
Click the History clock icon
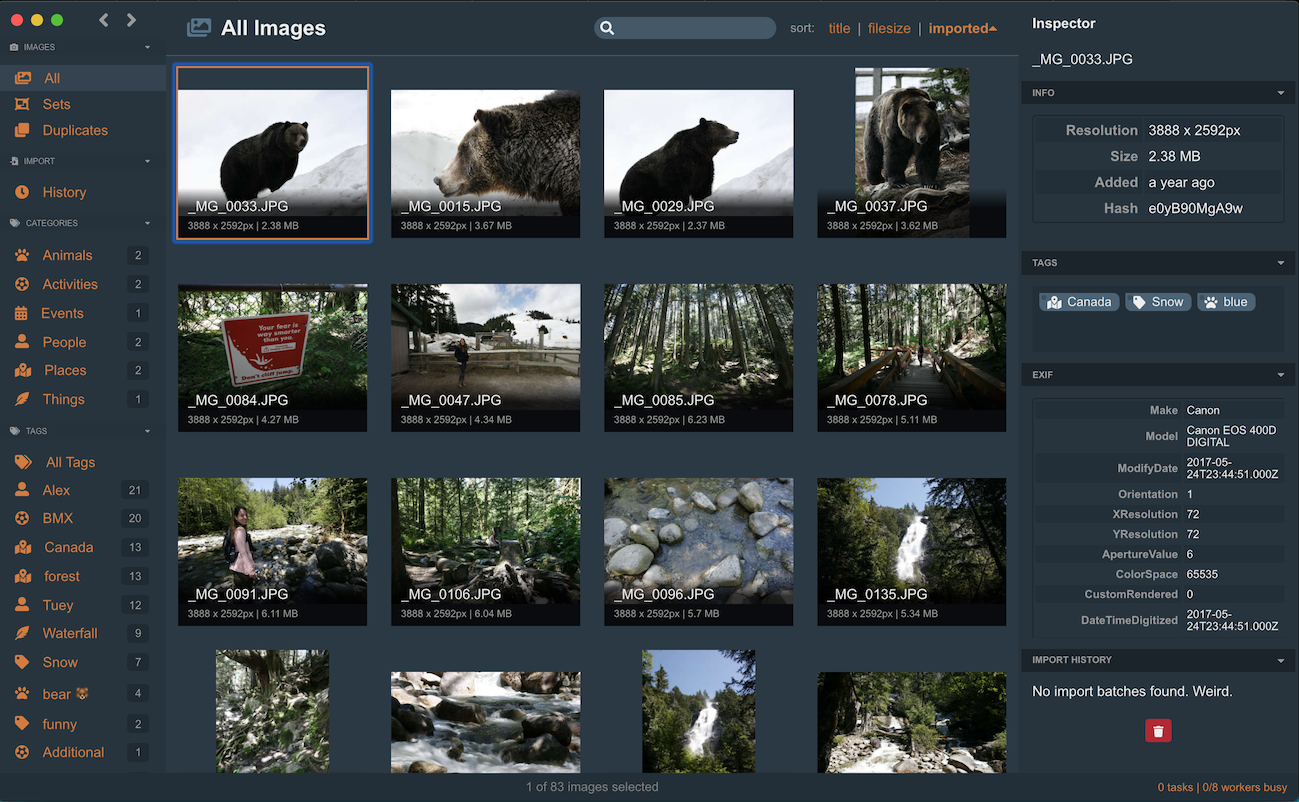pos(22,192)
